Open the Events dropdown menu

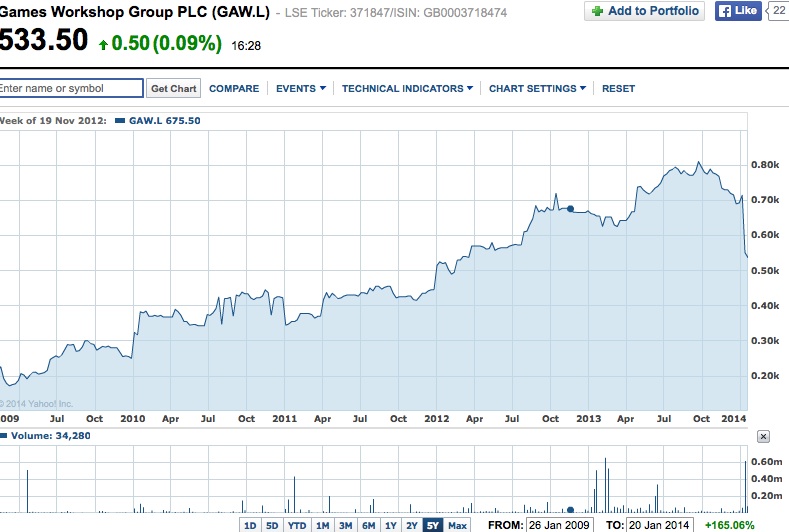coord(300,89)
